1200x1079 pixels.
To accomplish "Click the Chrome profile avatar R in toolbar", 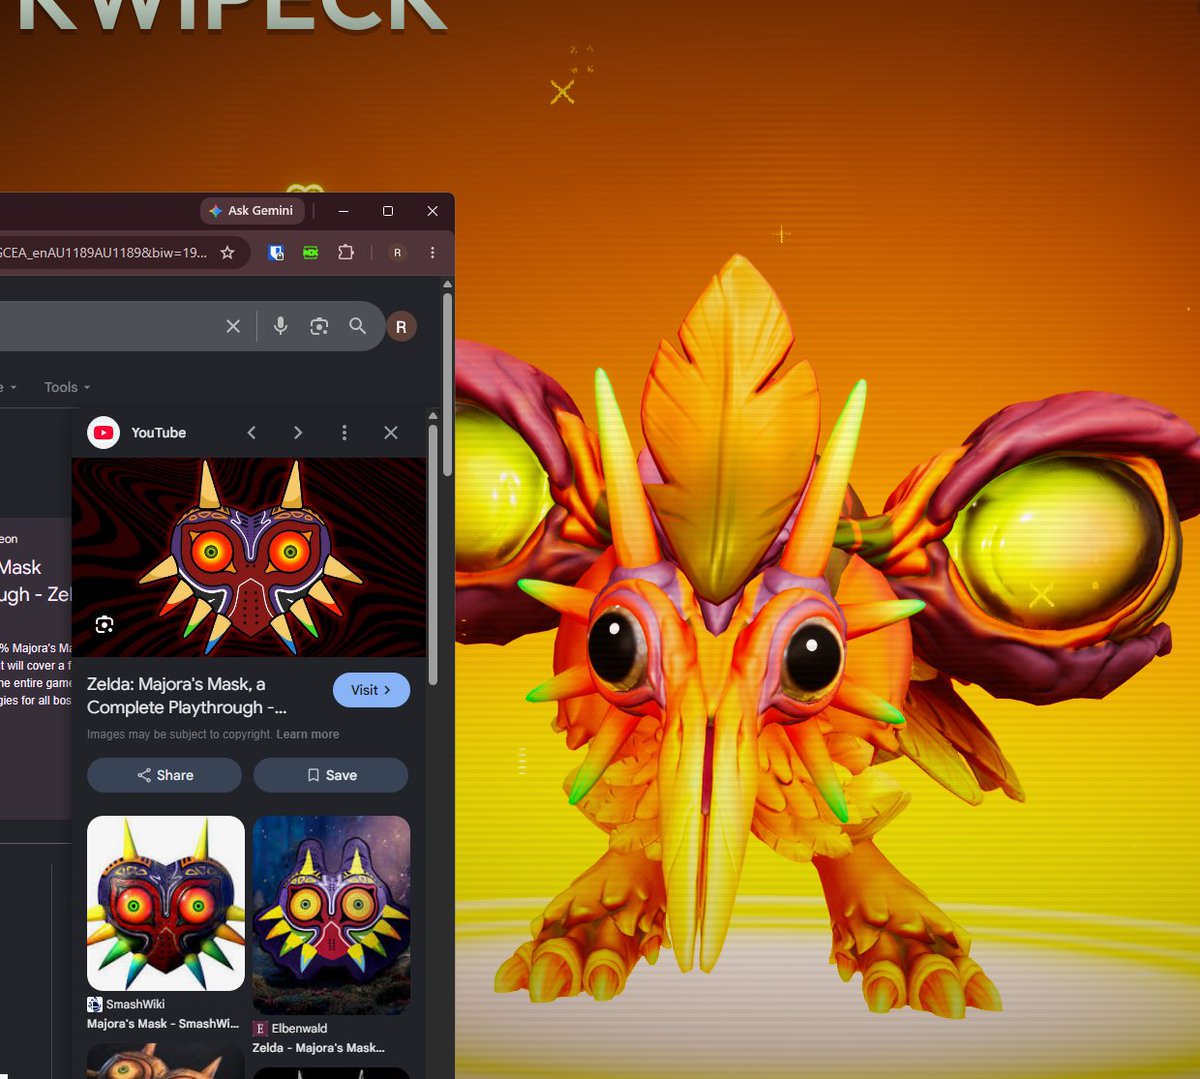I will click(397, 253).
